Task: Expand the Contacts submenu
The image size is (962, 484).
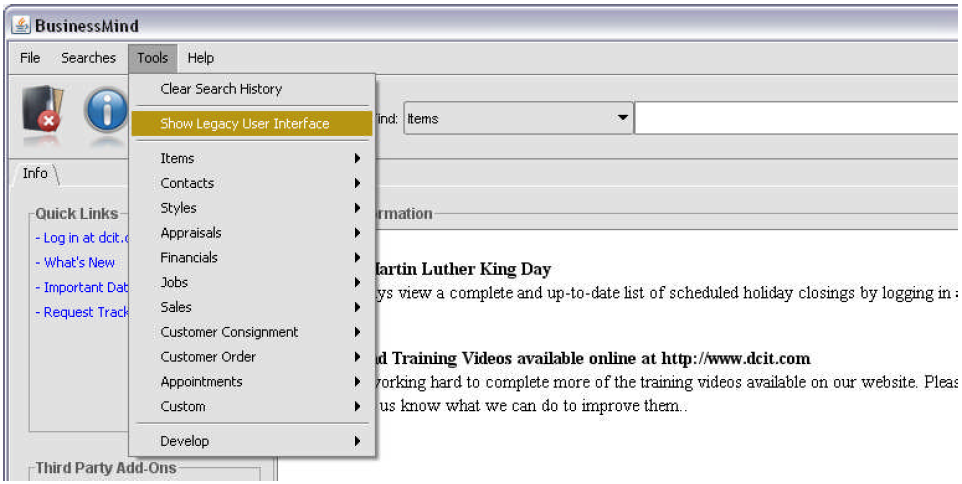Action: (x=252, y=183)
